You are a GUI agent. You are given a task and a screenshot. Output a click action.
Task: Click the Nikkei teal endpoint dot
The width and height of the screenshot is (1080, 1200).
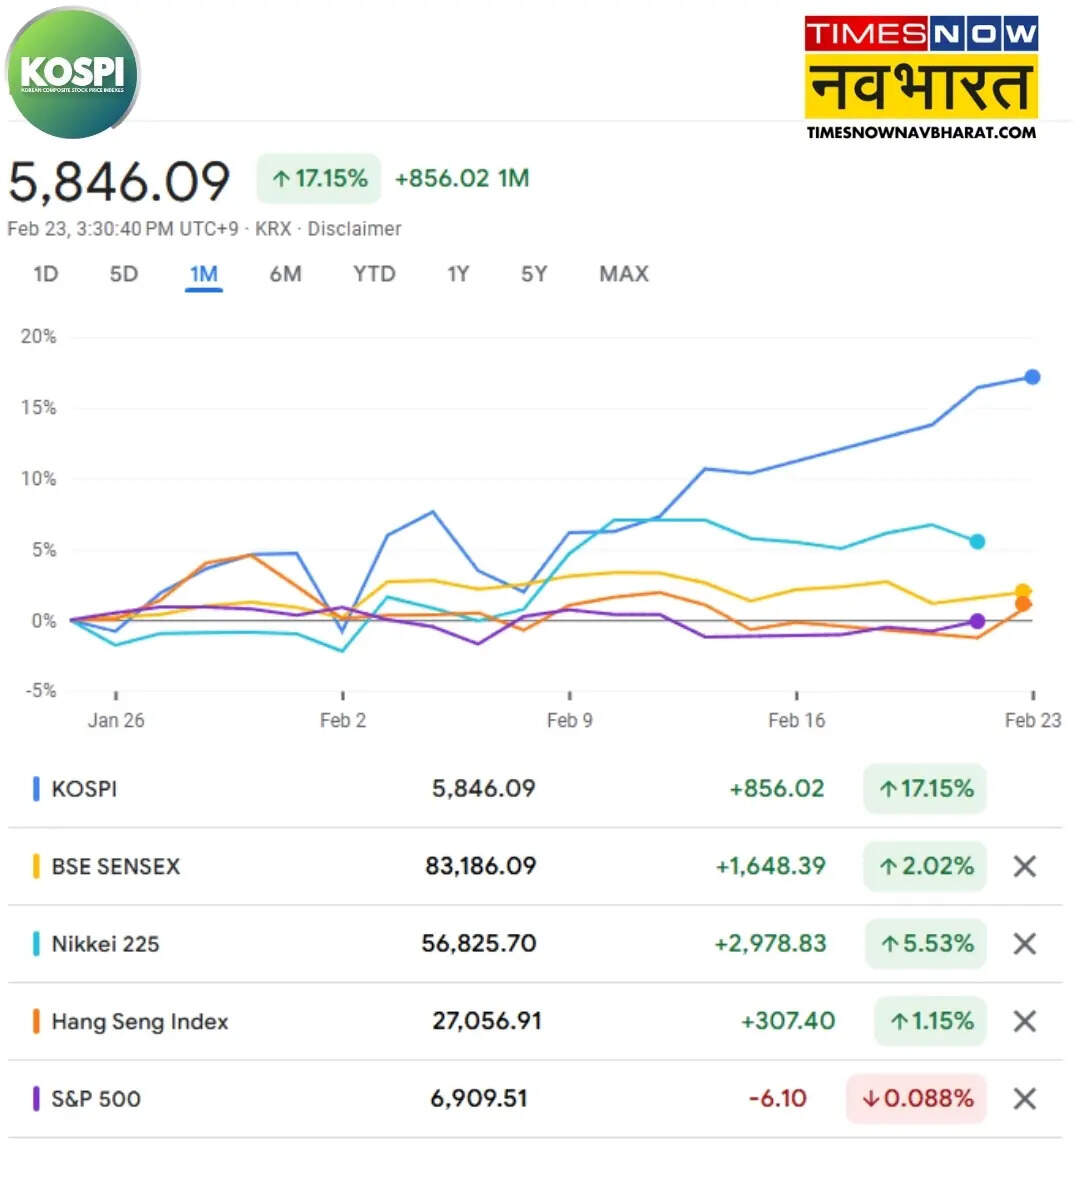pos(977,541)
